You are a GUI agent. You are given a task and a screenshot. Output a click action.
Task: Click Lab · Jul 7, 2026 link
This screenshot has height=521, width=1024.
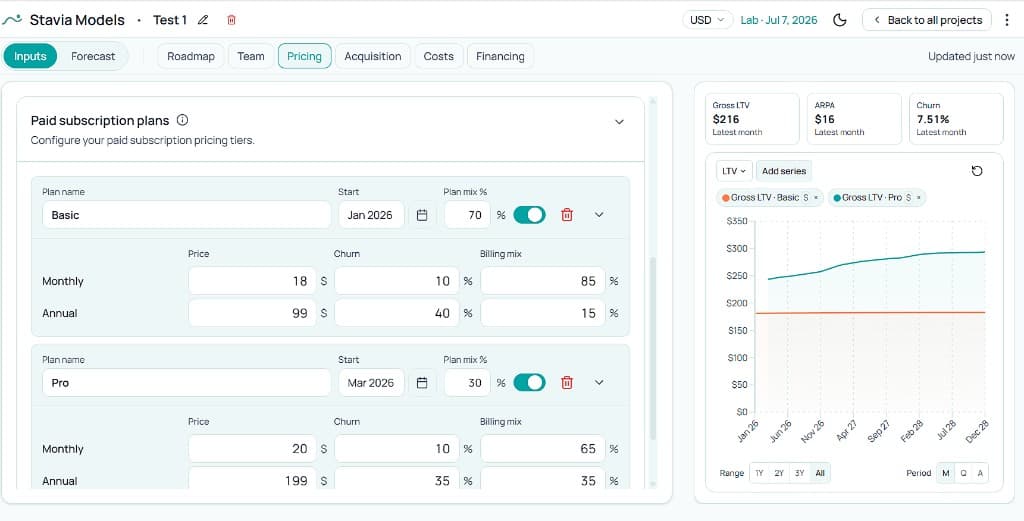[x=779, y=20]
